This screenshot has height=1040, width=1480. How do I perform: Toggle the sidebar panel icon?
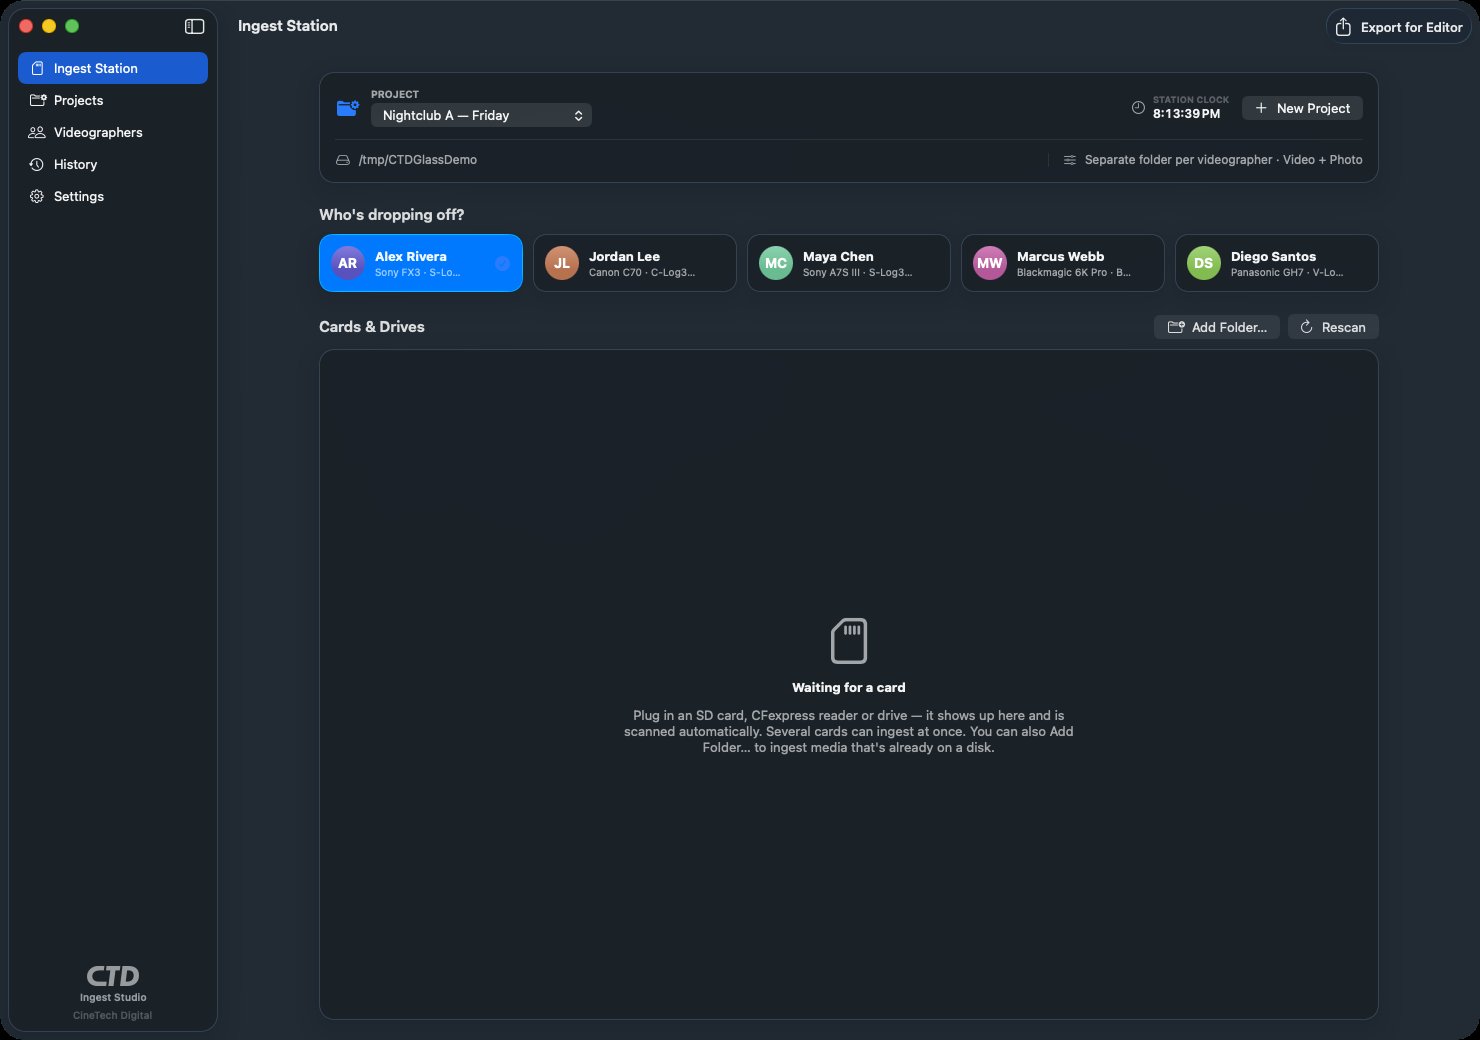click(x=195, y=27)
